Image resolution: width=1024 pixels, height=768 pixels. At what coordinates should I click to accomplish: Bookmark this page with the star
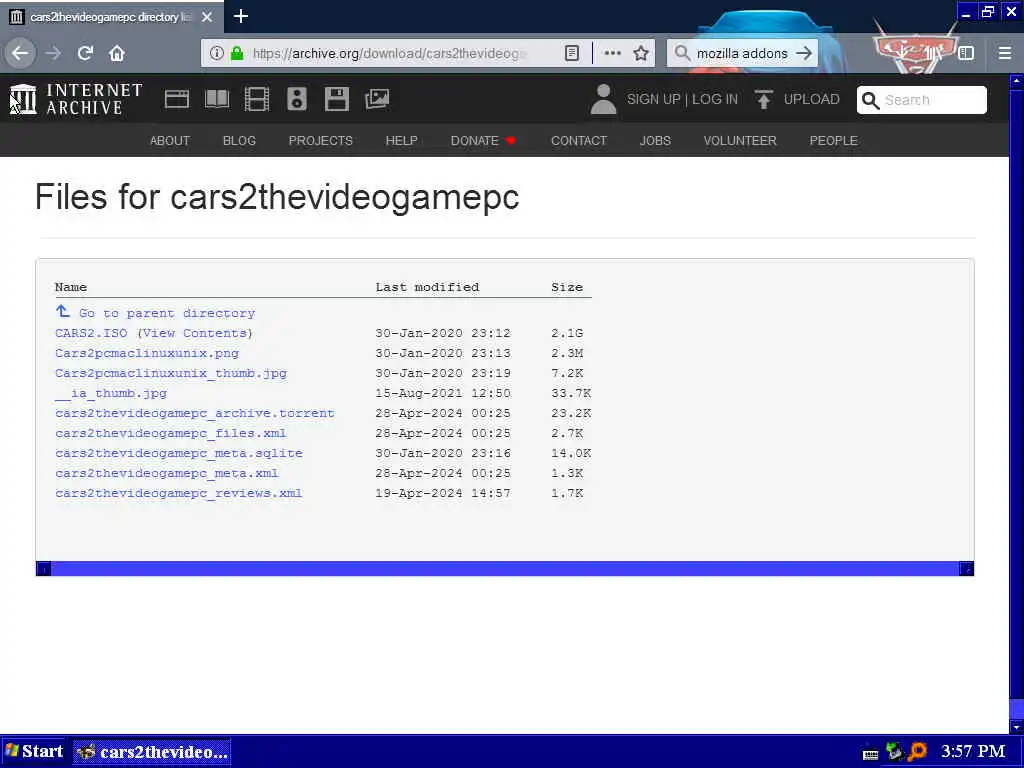point(641,53)
